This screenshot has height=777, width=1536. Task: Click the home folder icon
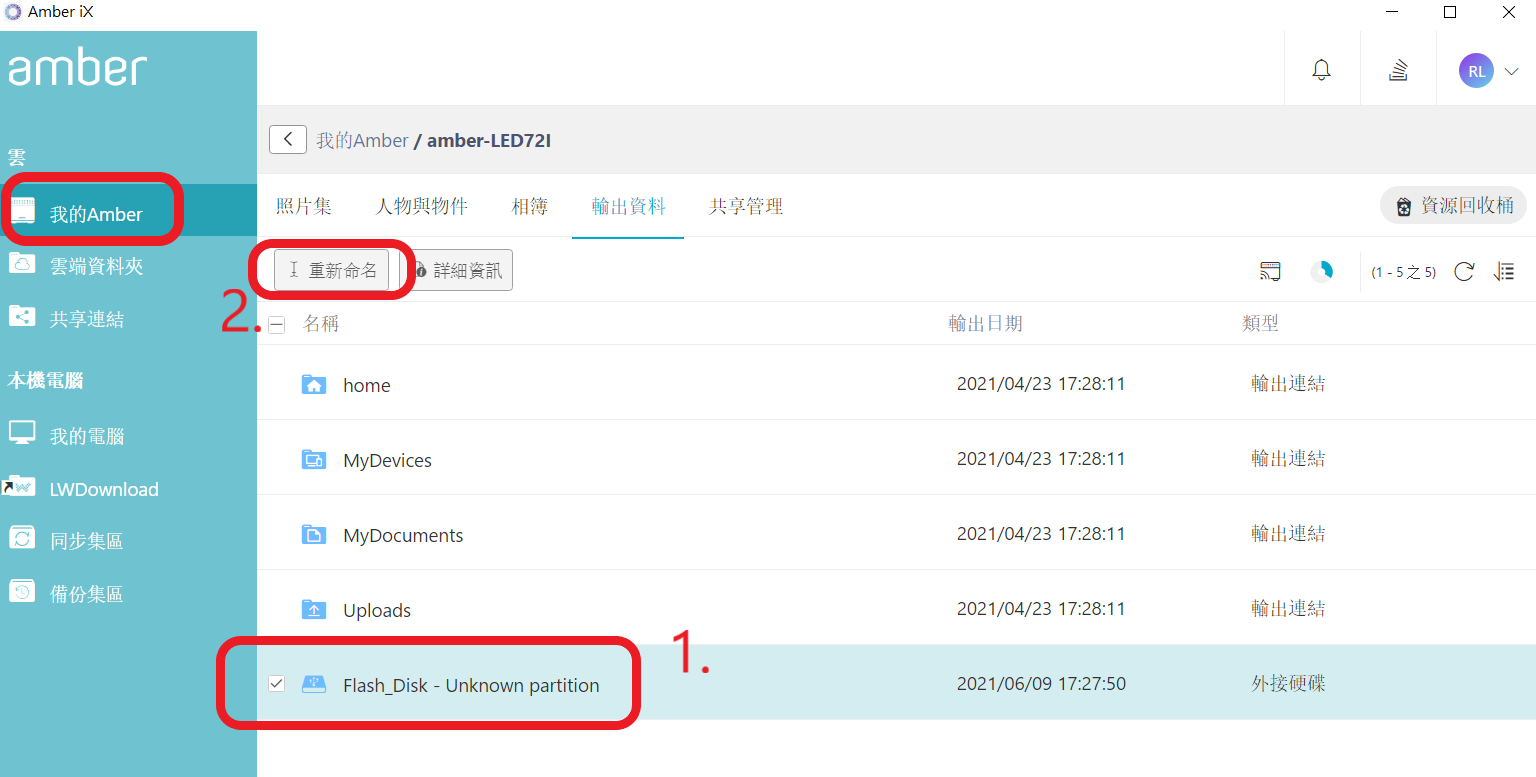(x=314, y=384)
